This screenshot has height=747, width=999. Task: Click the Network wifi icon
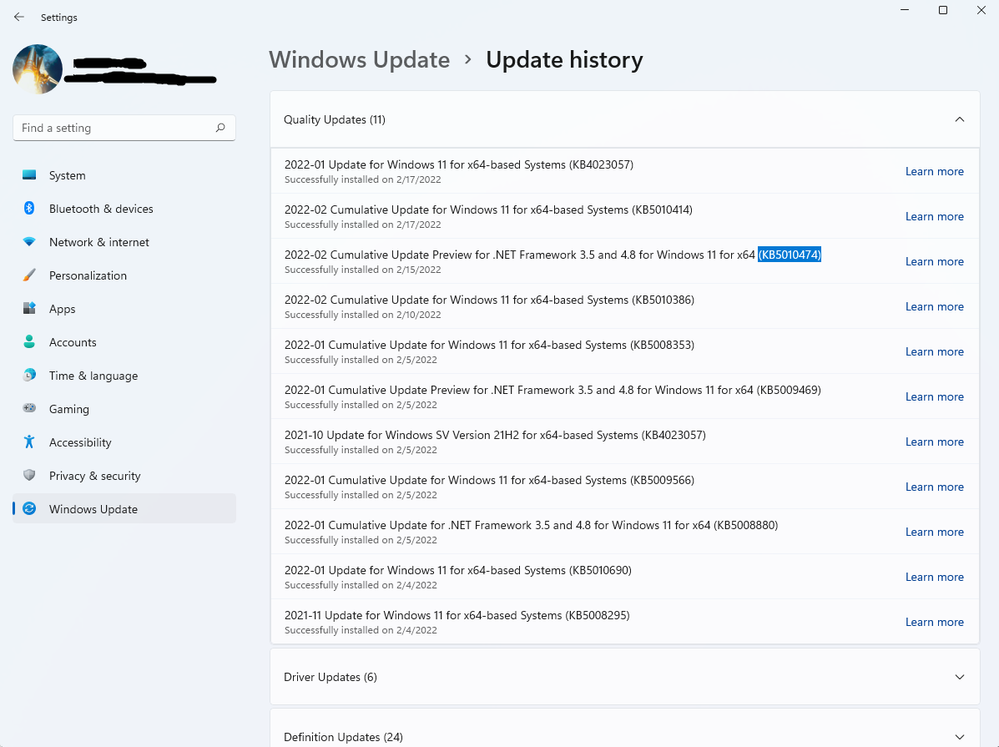coord(29,242)
